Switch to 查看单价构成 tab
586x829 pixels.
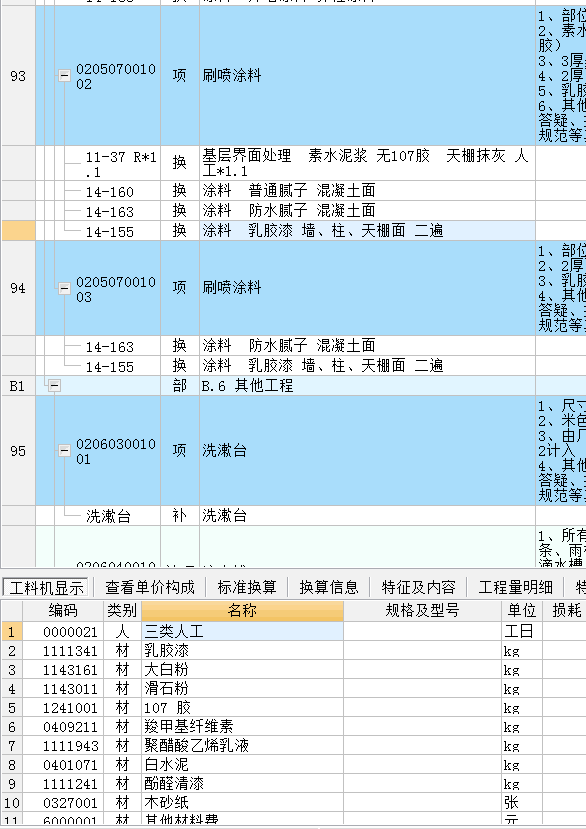(x=150, y=587)
